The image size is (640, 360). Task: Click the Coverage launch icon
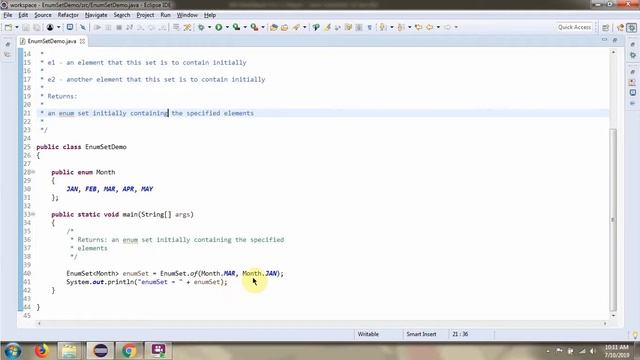pos(236,27)
